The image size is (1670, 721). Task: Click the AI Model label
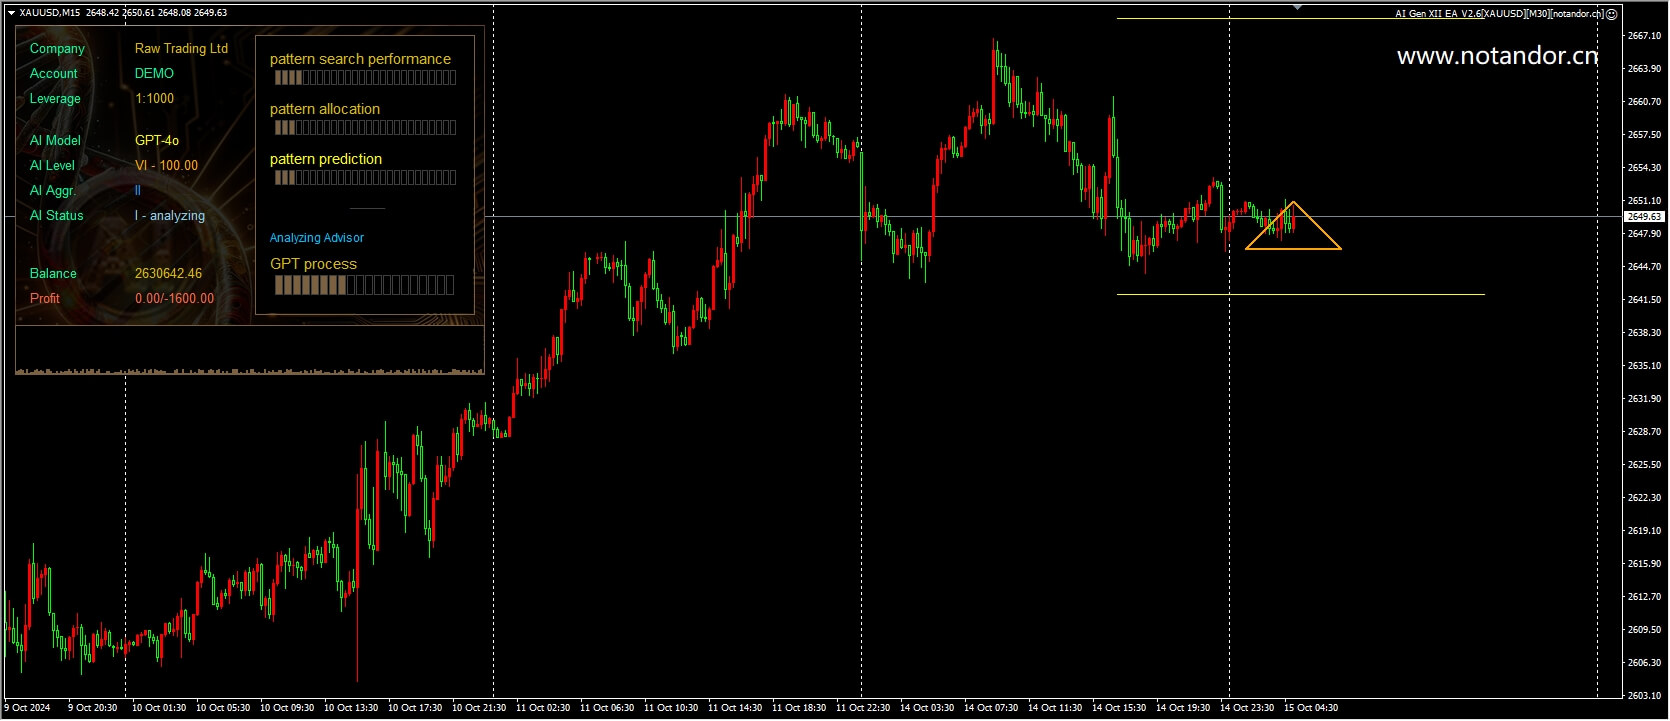tap(55, 141)
